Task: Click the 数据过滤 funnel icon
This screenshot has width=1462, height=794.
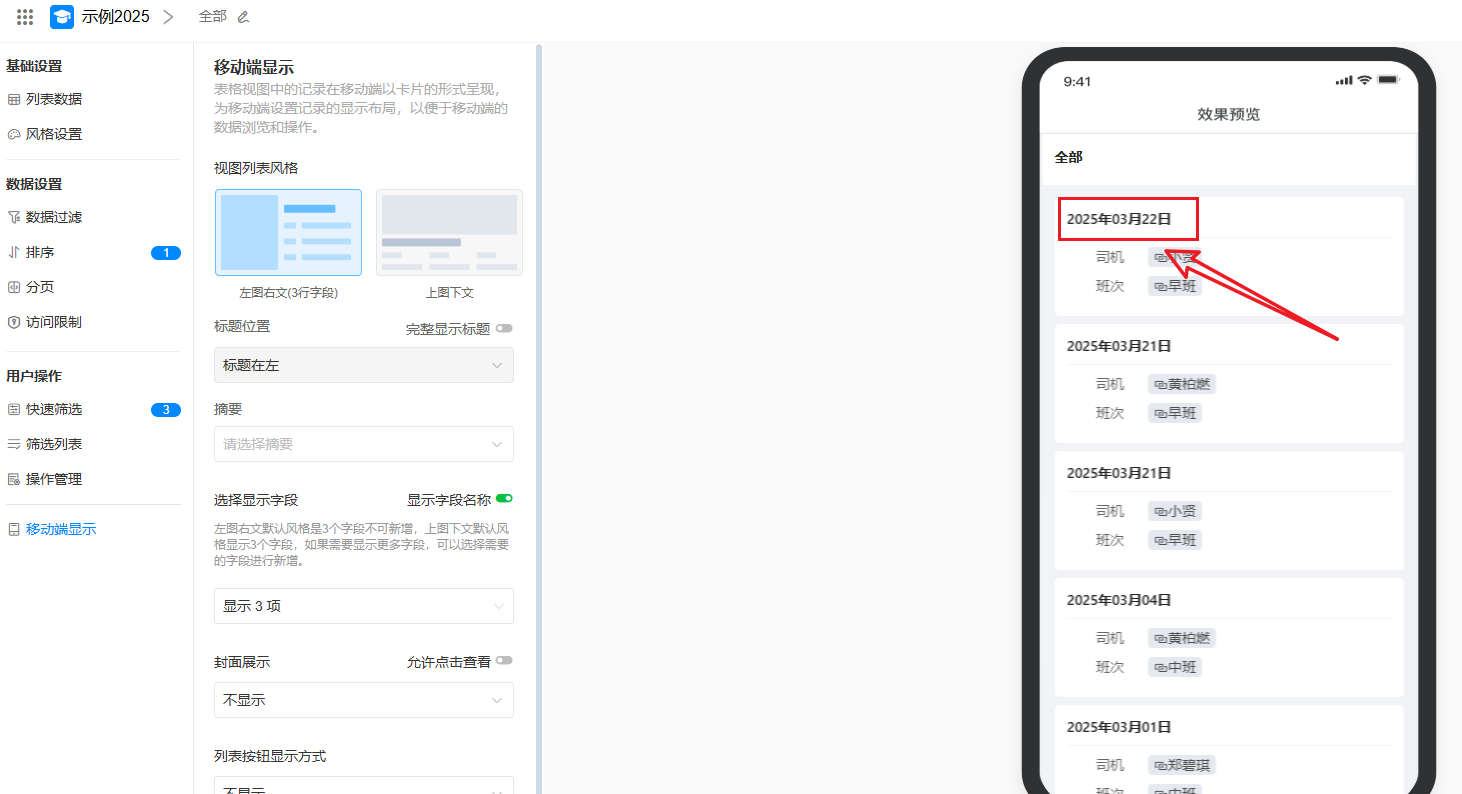Action: tap(13, 217)
